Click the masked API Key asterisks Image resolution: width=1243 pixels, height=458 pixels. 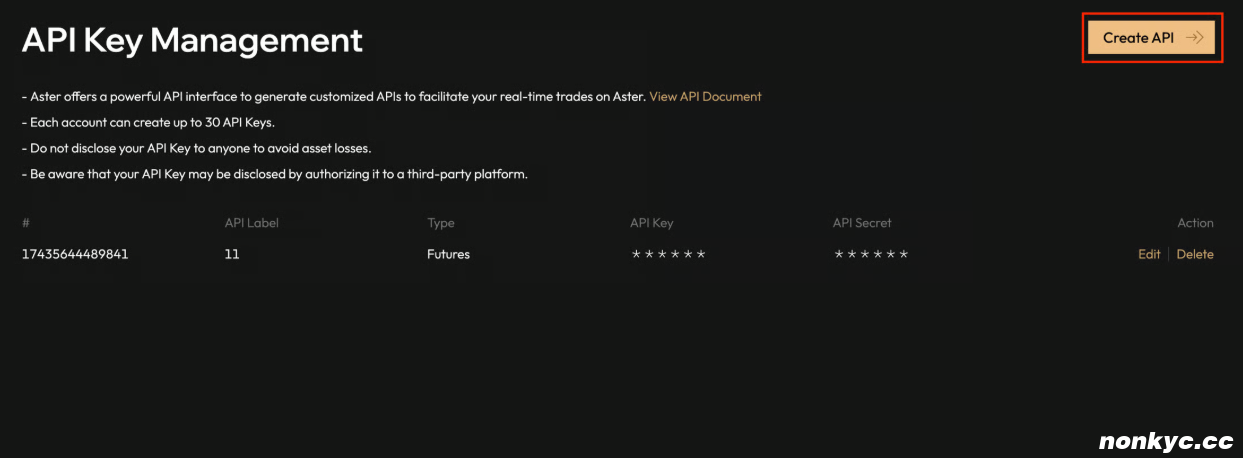tap(668, 254)
